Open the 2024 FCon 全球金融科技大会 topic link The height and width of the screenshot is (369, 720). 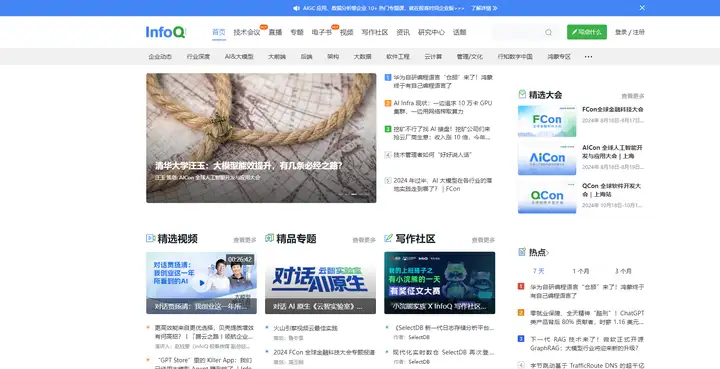pyautogui.click(x=324, y=352)
